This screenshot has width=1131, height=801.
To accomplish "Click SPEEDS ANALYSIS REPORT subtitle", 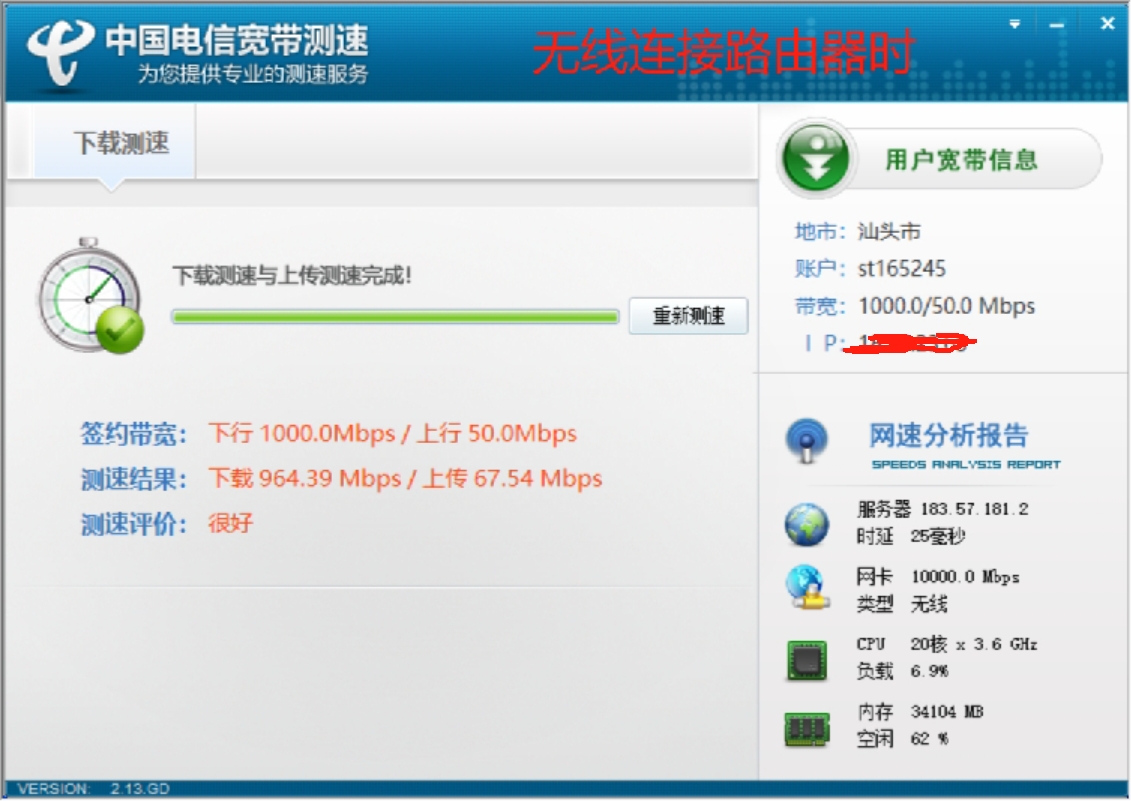I will pyautogui.click(x=966, y=464).
